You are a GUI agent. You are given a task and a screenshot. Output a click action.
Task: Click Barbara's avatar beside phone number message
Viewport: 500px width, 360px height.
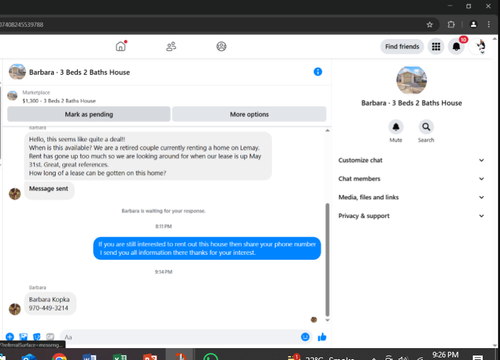pyautogui.click(x=15, y=309)
